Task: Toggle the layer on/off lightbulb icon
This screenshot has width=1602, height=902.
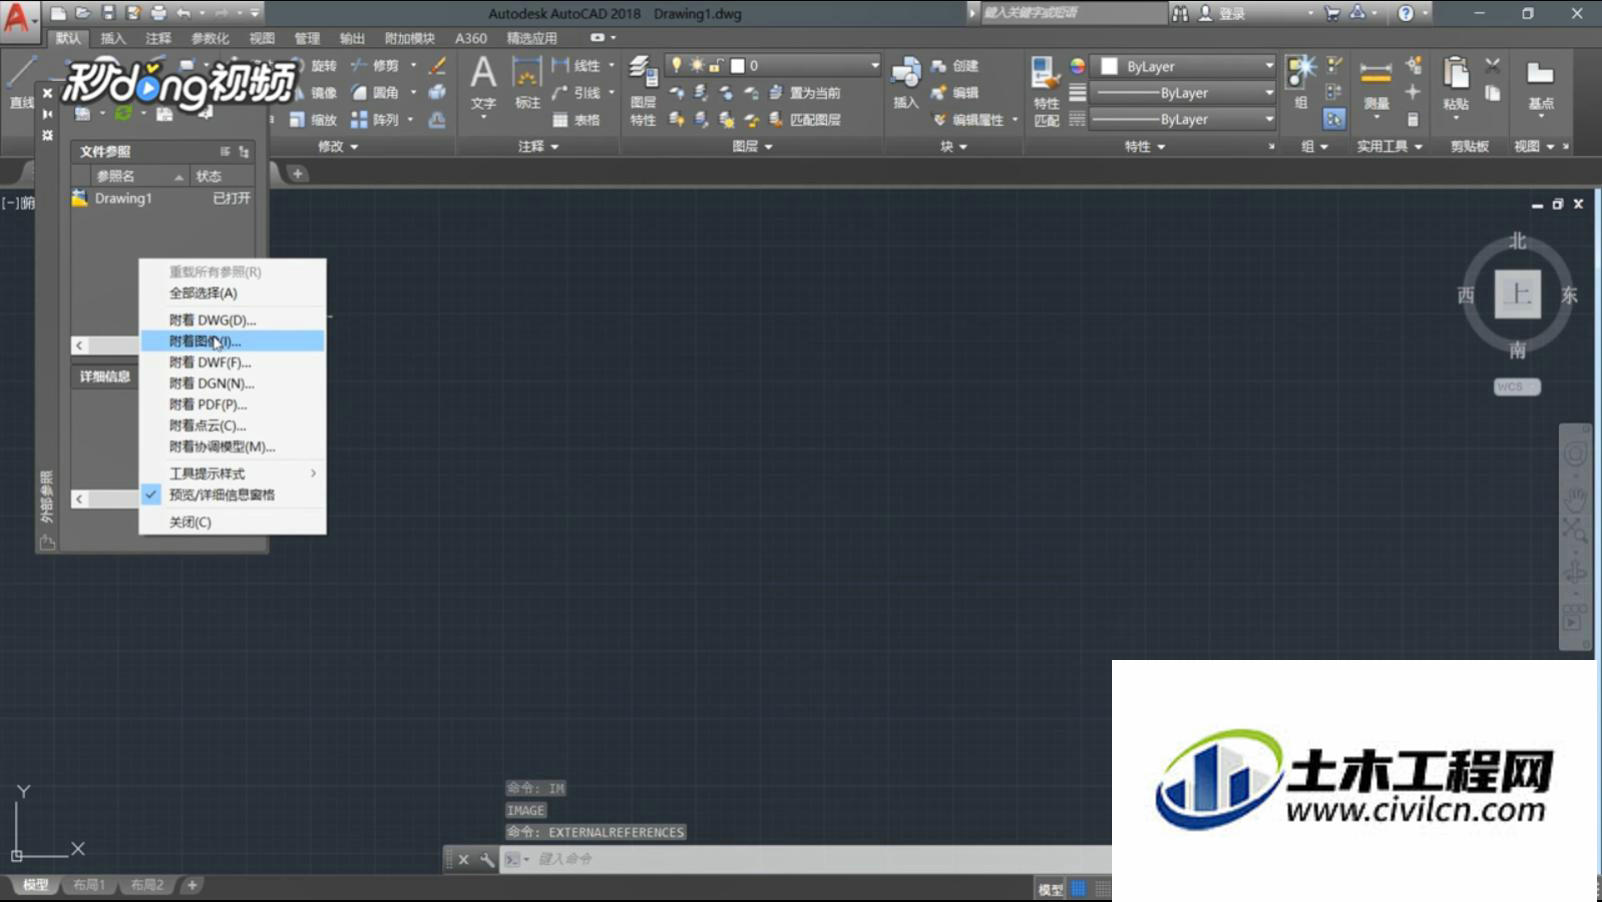Action: (x=676, y=65)
